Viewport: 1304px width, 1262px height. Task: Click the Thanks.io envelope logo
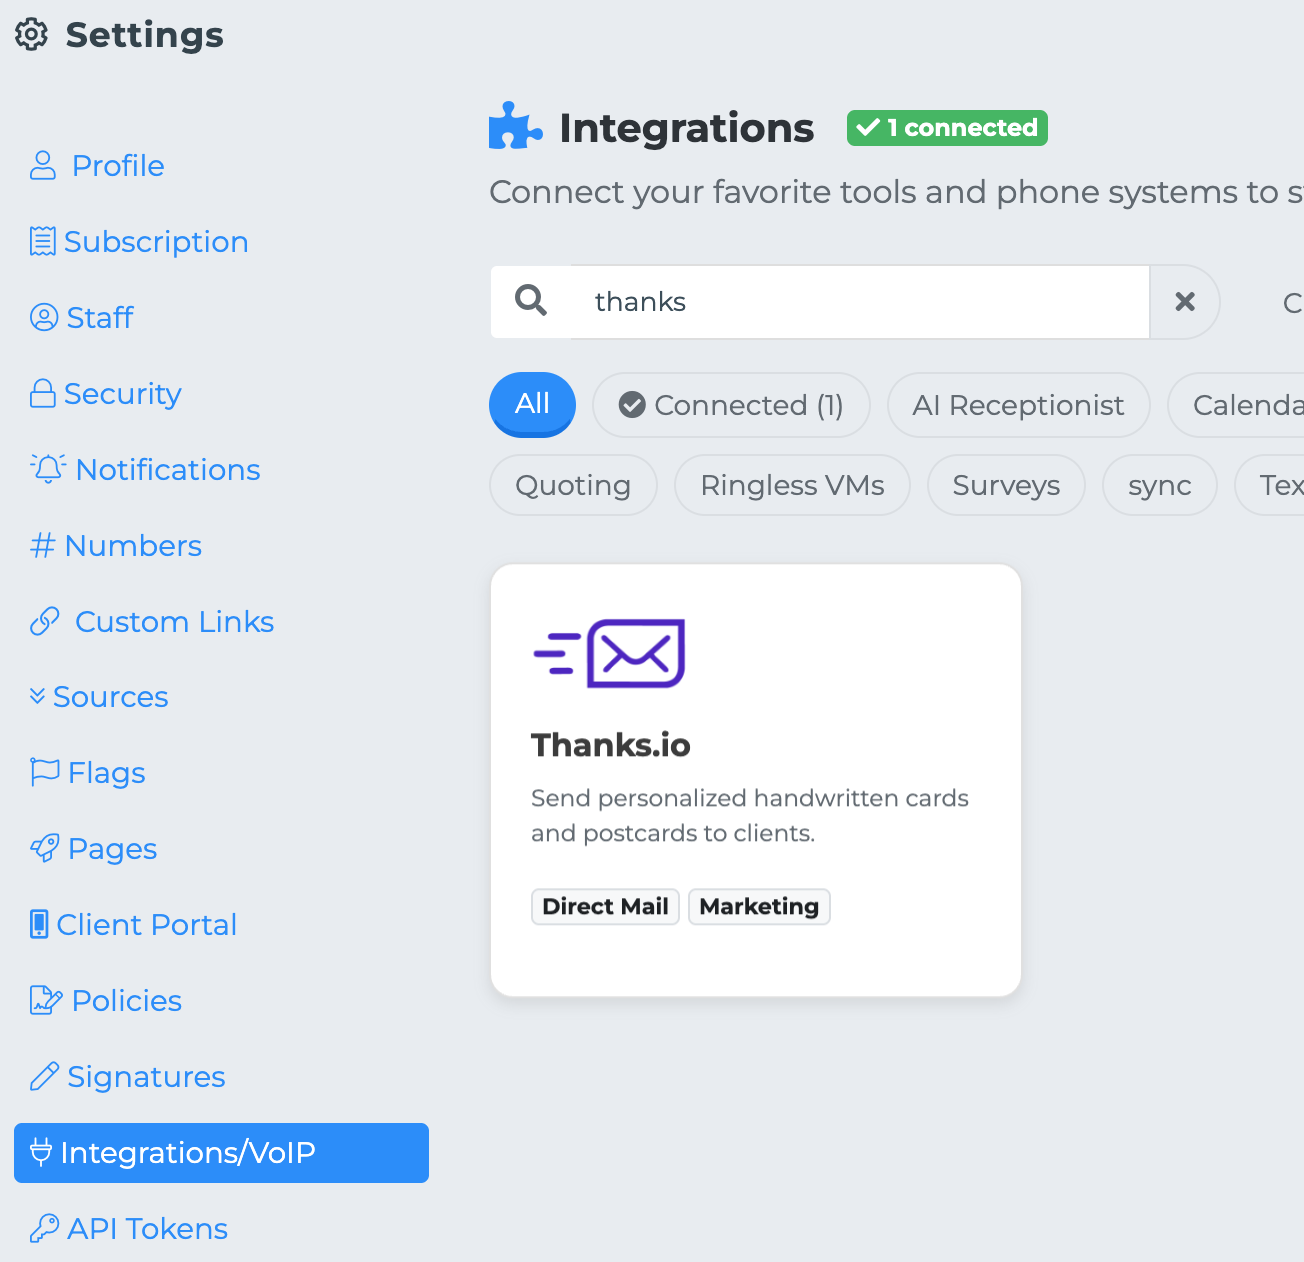(x=609, y=654)
